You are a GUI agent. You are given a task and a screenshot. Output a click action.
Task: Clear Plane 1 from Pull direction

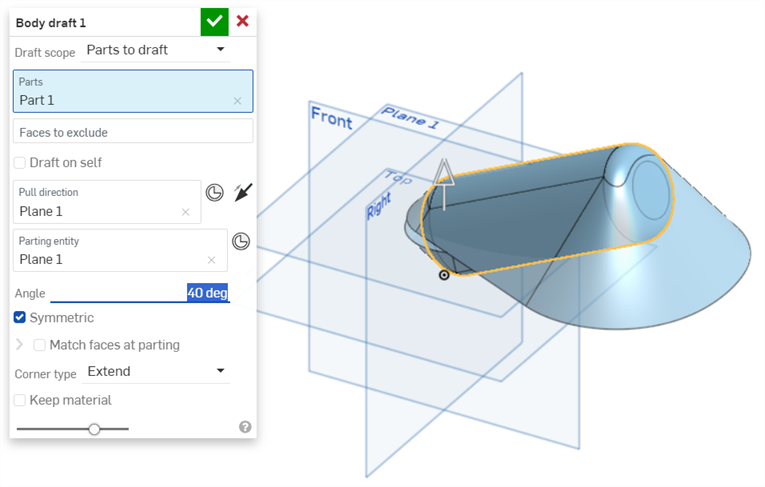(185, 212)
